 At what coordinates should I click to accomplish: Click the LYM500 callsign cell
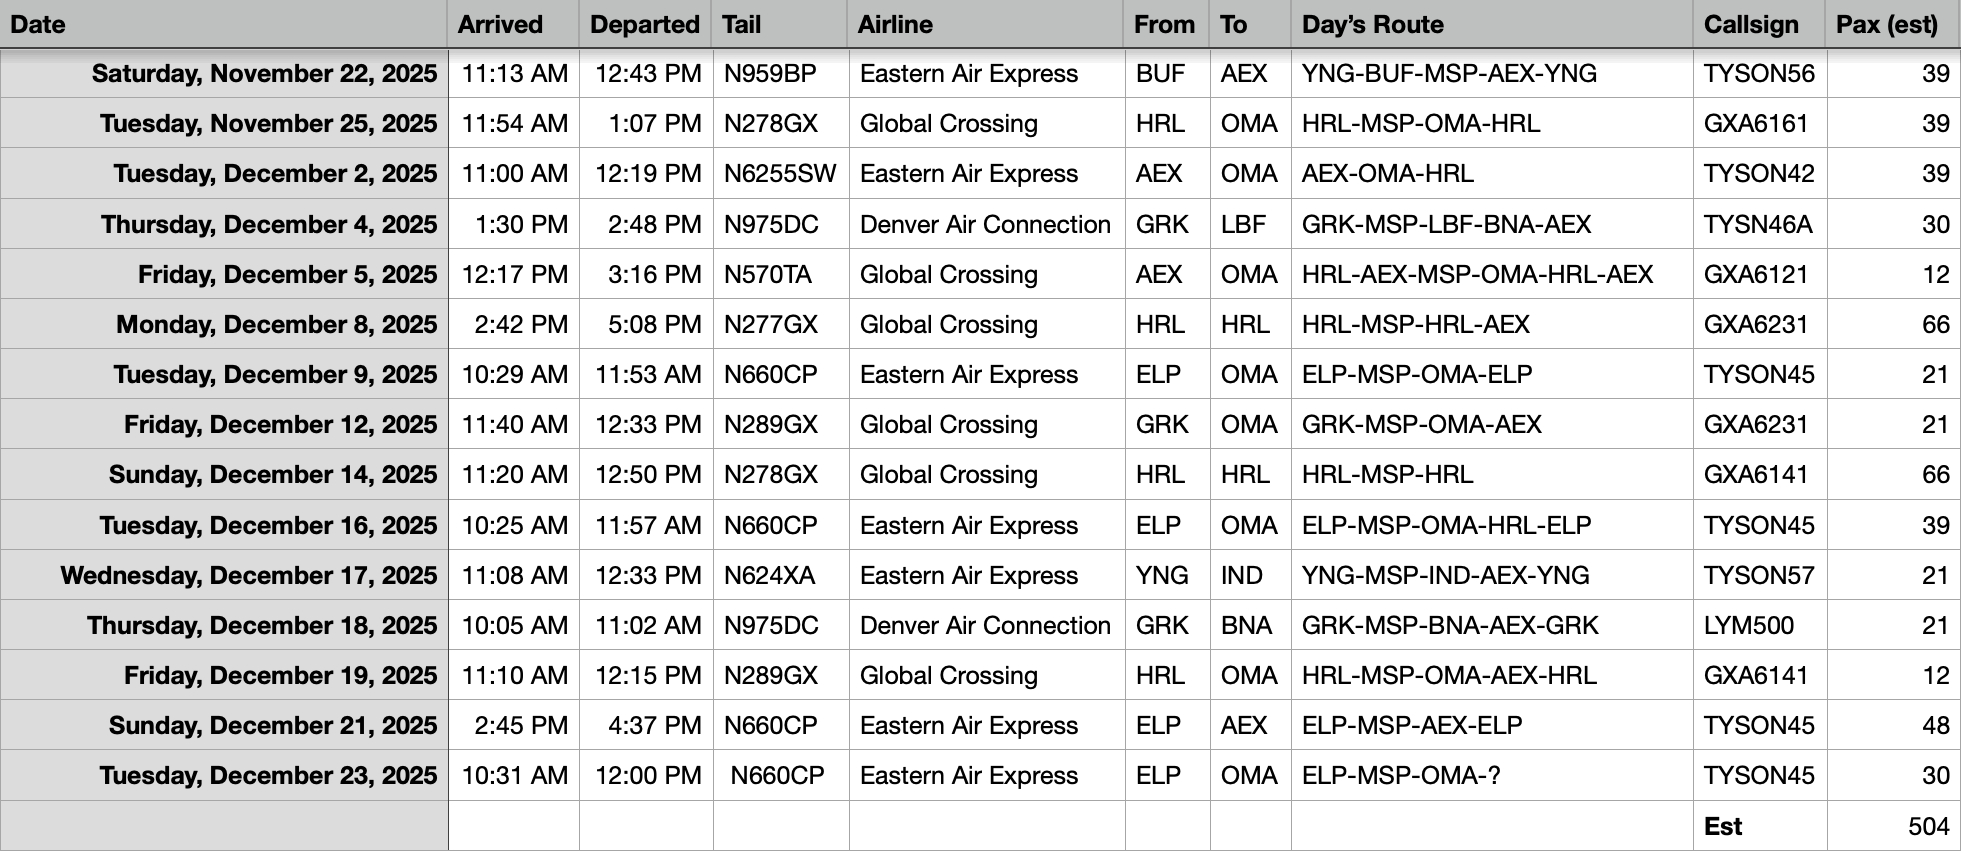tap(1749, 626)
